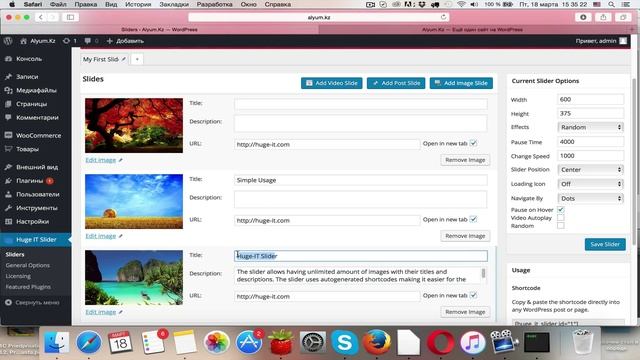Image resolution: width=640 pixels, height=360 pixels.
Task: Collapse menu with Свернуть меню
Action: coord(33,302)
